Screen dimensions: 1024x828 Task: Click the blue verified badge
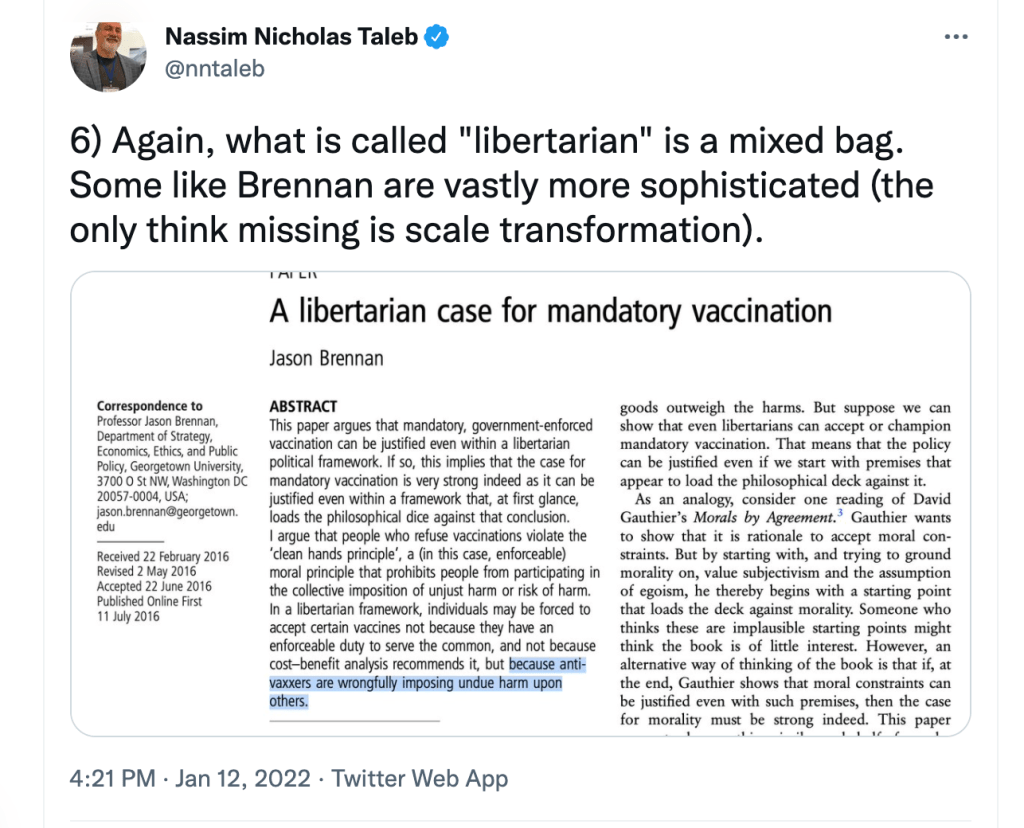(x=436, y=38)
